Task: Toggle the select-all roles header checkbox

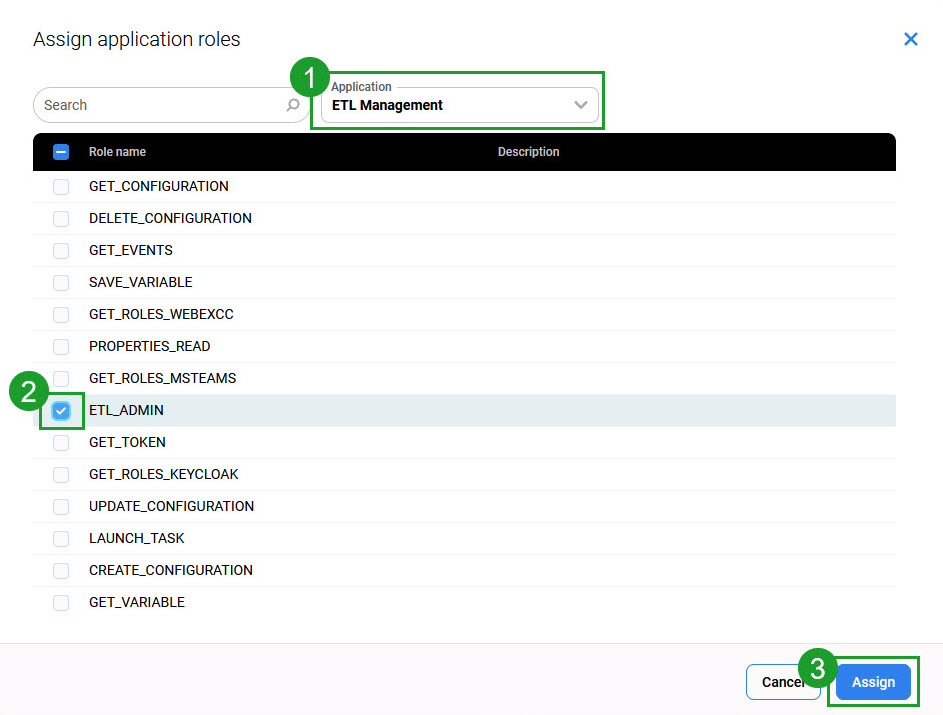Action: [61, 152]
